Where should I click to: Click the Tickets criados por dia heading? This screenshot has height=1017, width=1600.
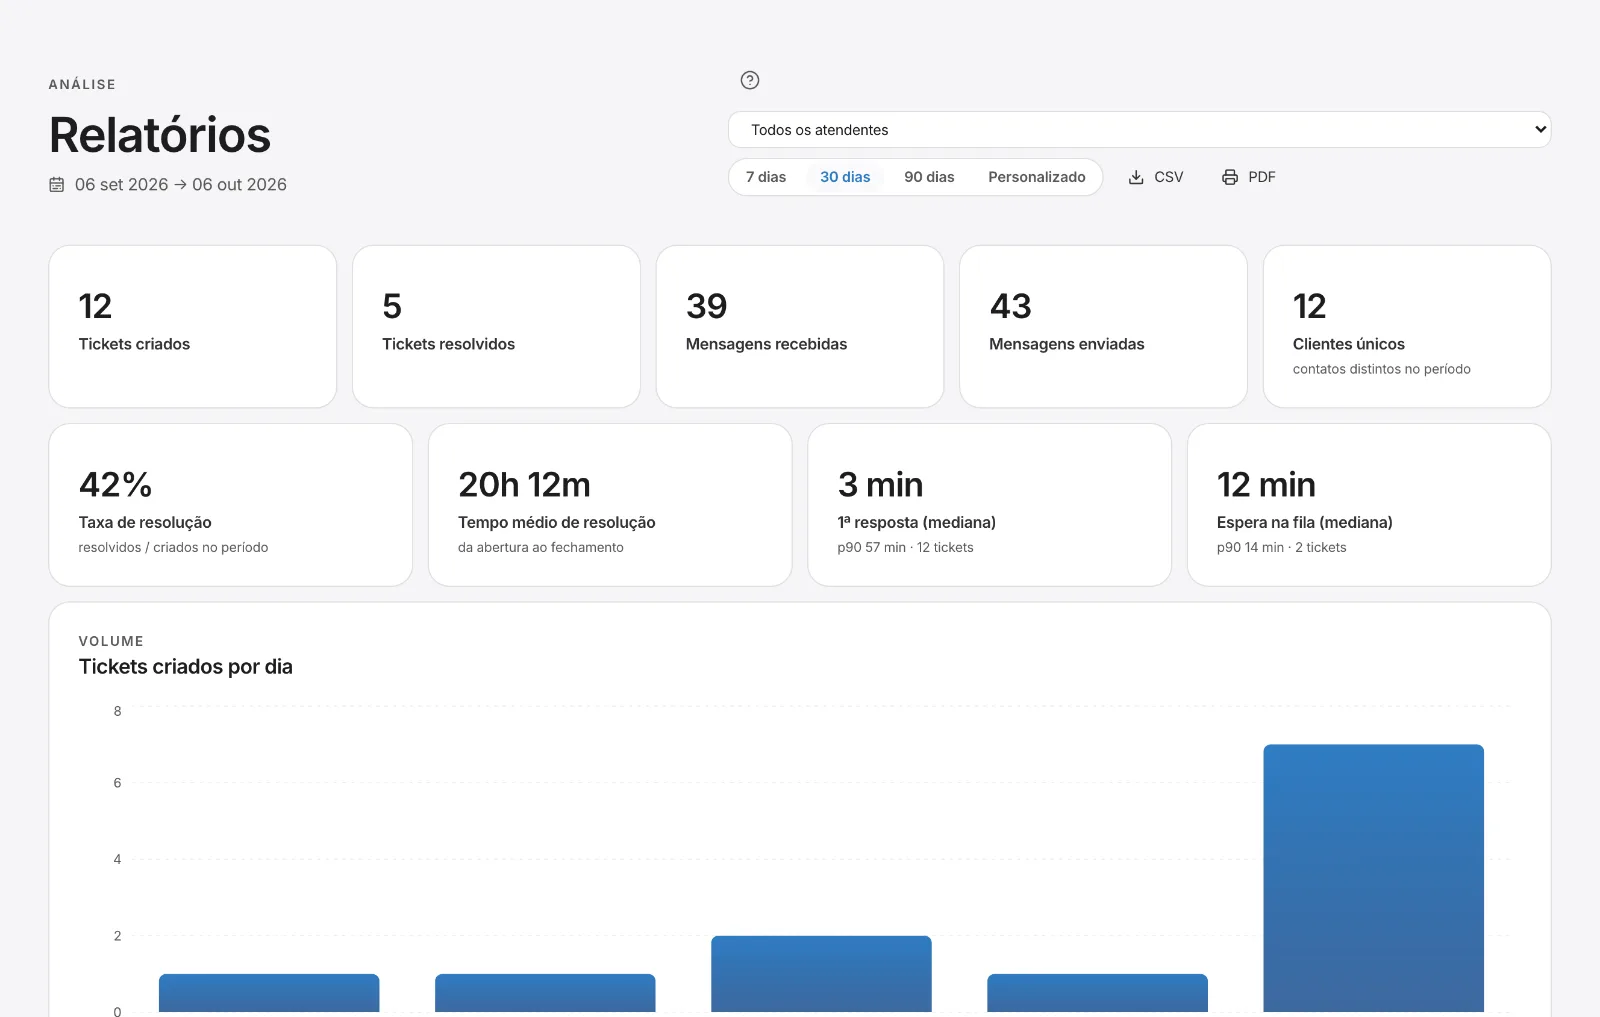[x=186, y=667]
